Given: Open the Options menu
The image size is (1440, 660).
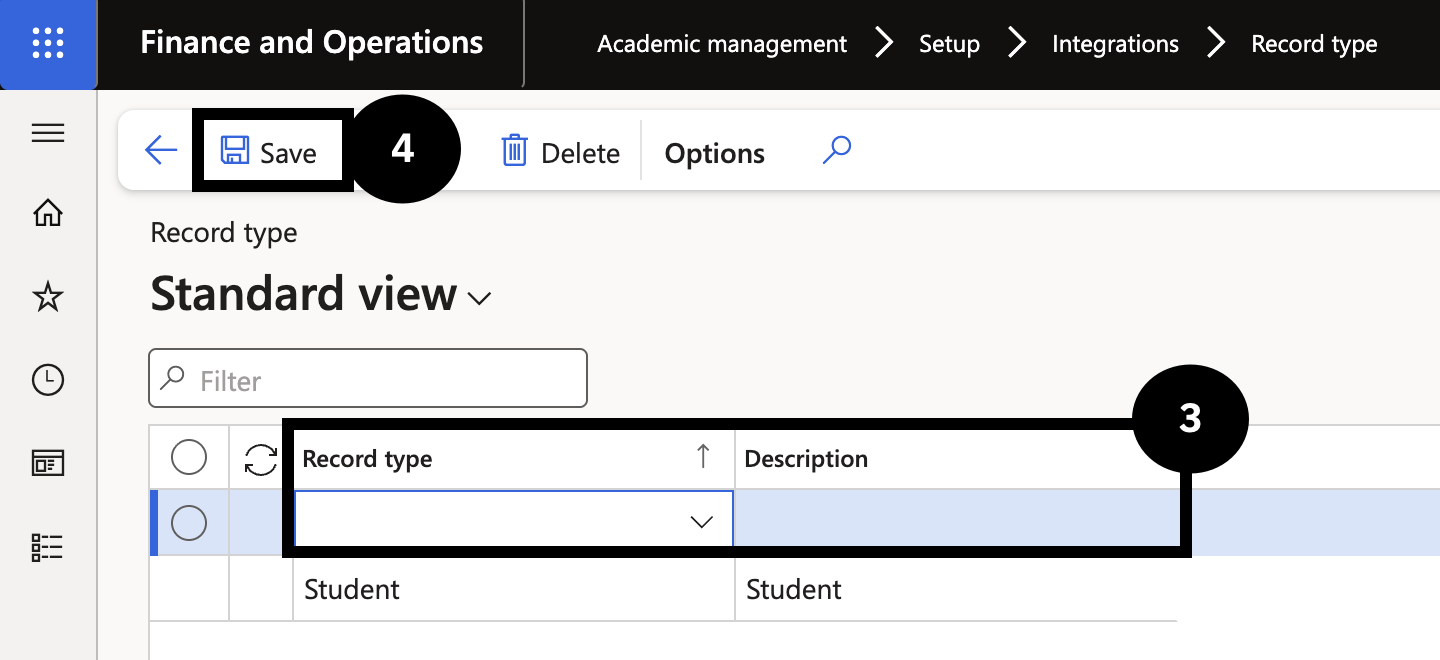Looking at the screenshot, I should pos(715,153).
